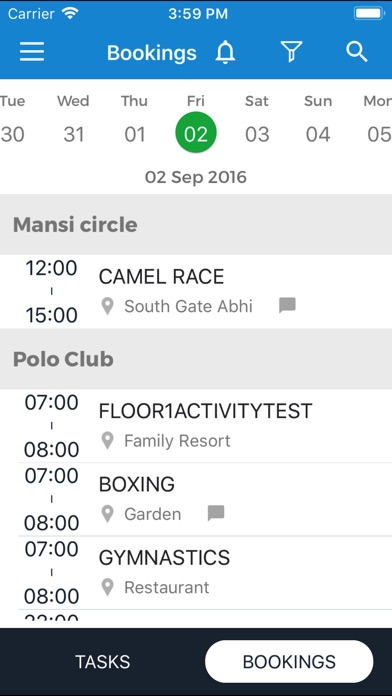Switch to the TASKS tab
392x696 pixels.
[103, 662]
